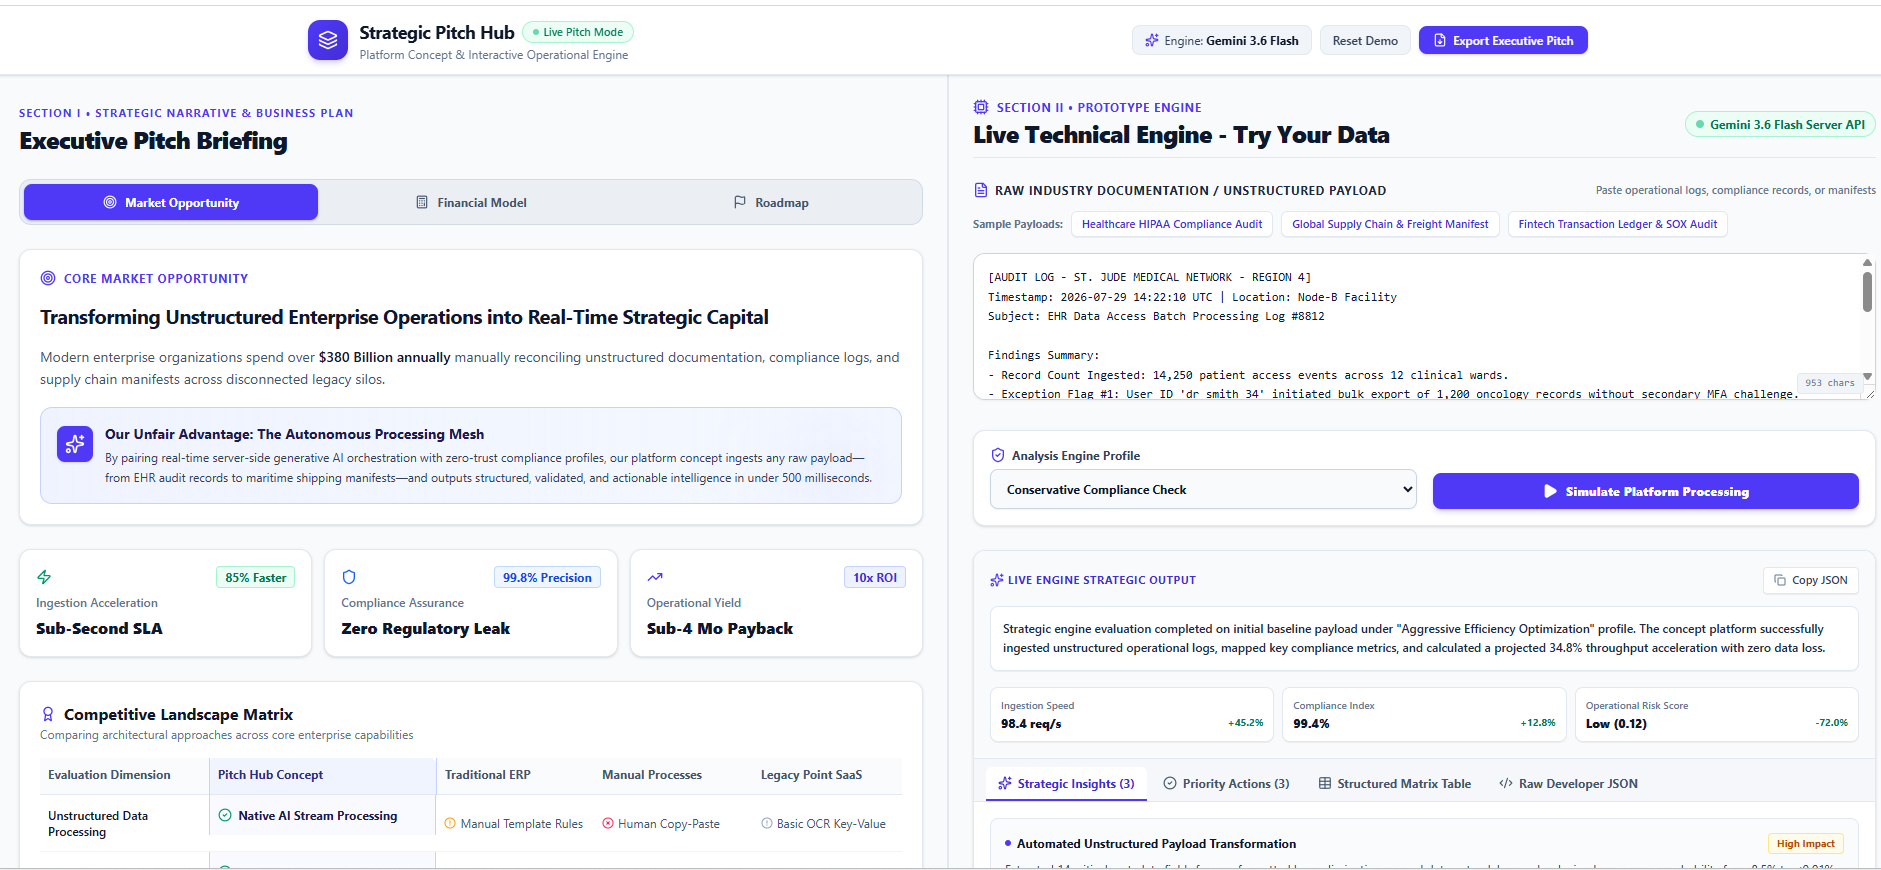Click the code brackets icon on Raw Developer JSON tab
This screenshot has width=1881, height=870.
tap(1506, 783)
